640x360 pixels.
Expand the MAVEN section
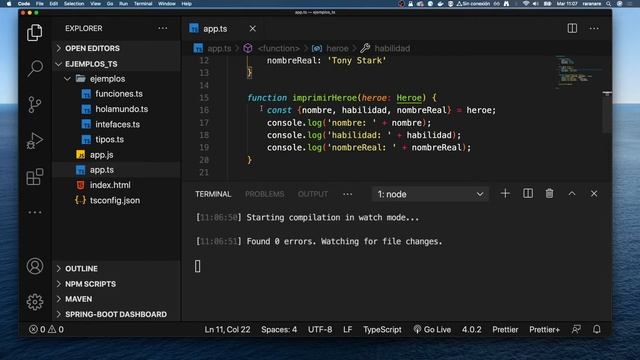[116, 299]
